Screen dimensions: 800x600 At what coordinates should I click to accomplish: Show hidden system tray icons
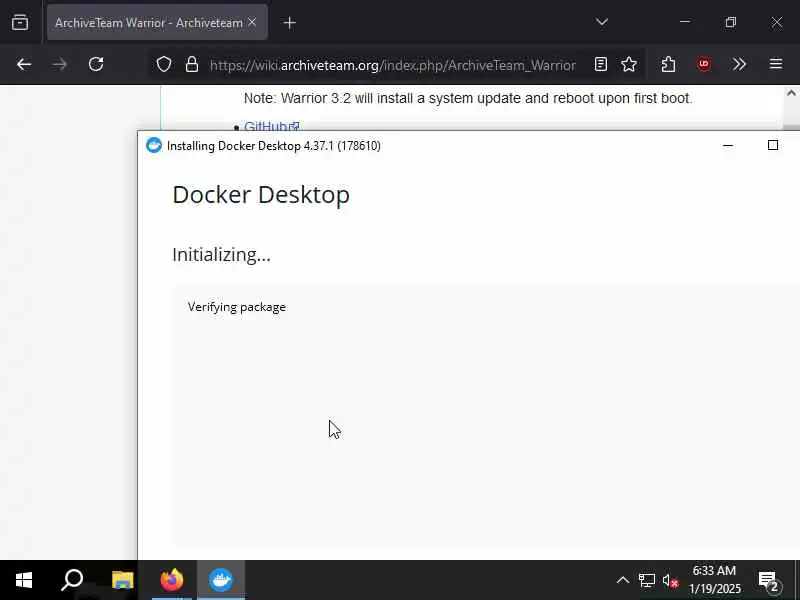coord(623,580)
